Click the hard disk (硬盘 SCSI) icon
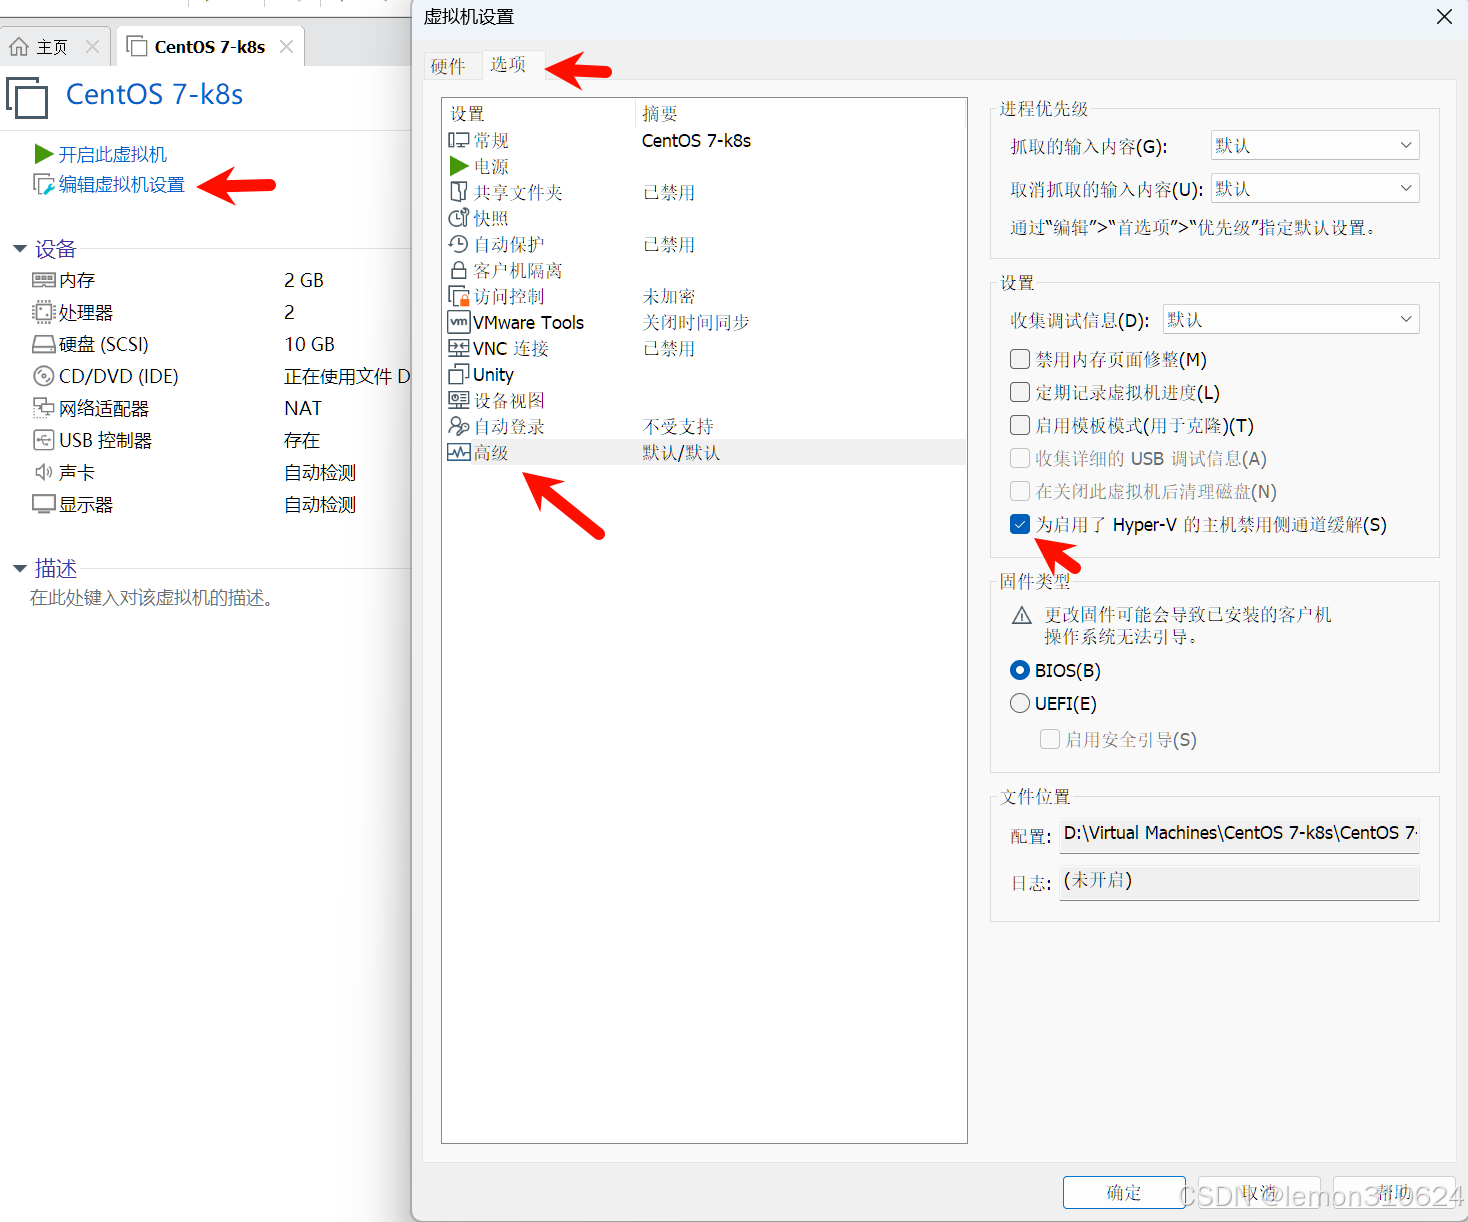Image resolution: width=1468 pixels, height=1222 pixels. coord(44,344)
